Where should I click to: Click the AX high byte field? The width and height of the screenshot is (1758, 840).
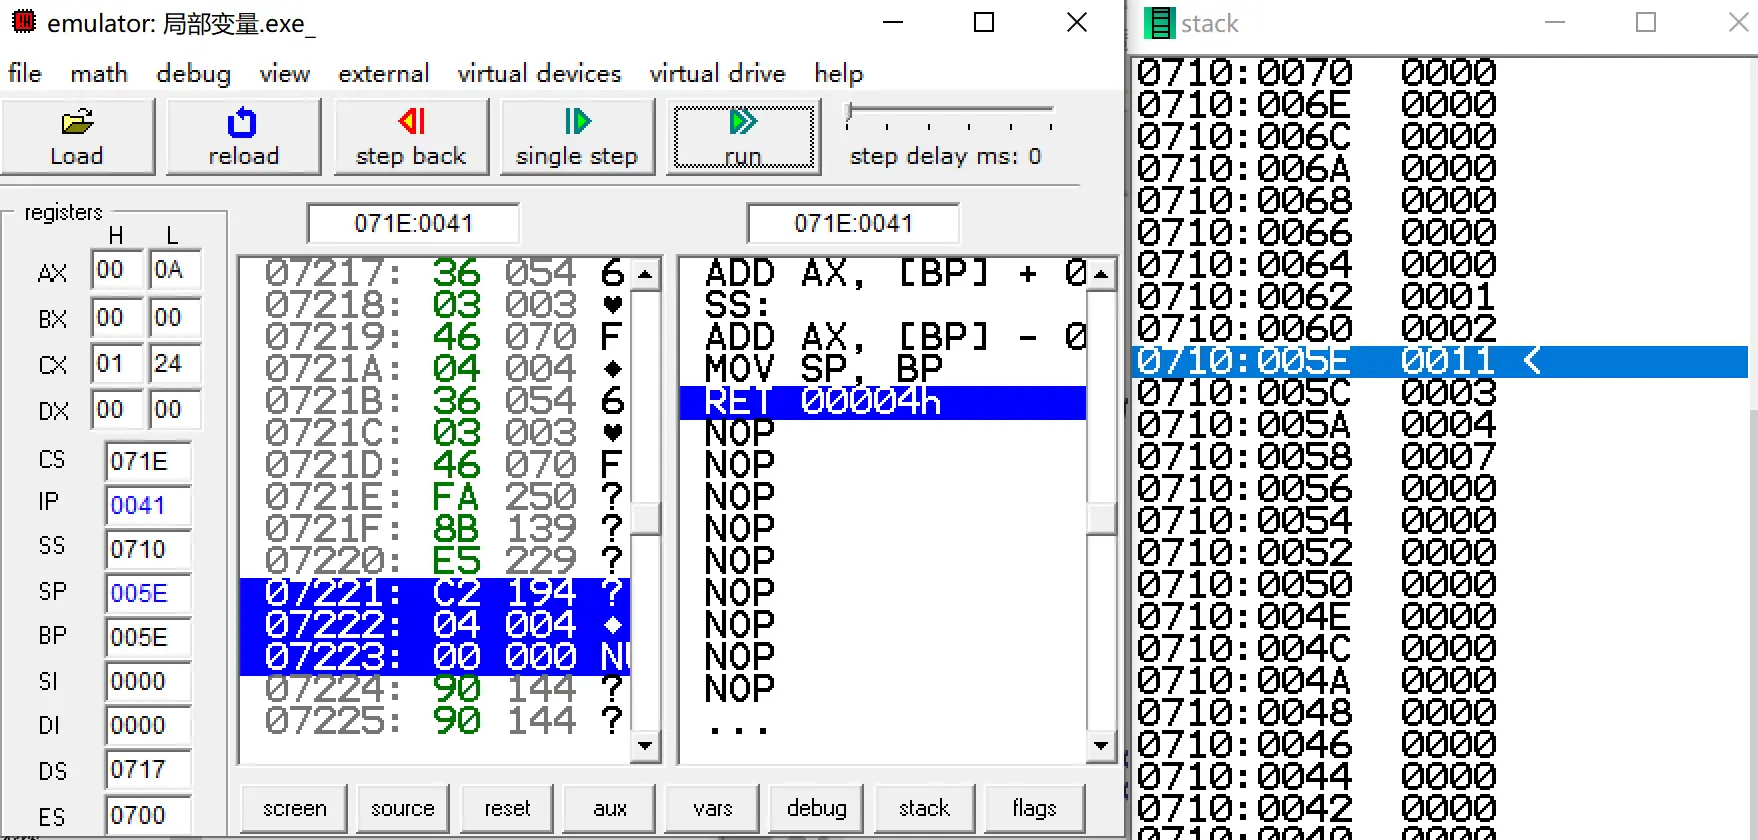pos(116,270)
